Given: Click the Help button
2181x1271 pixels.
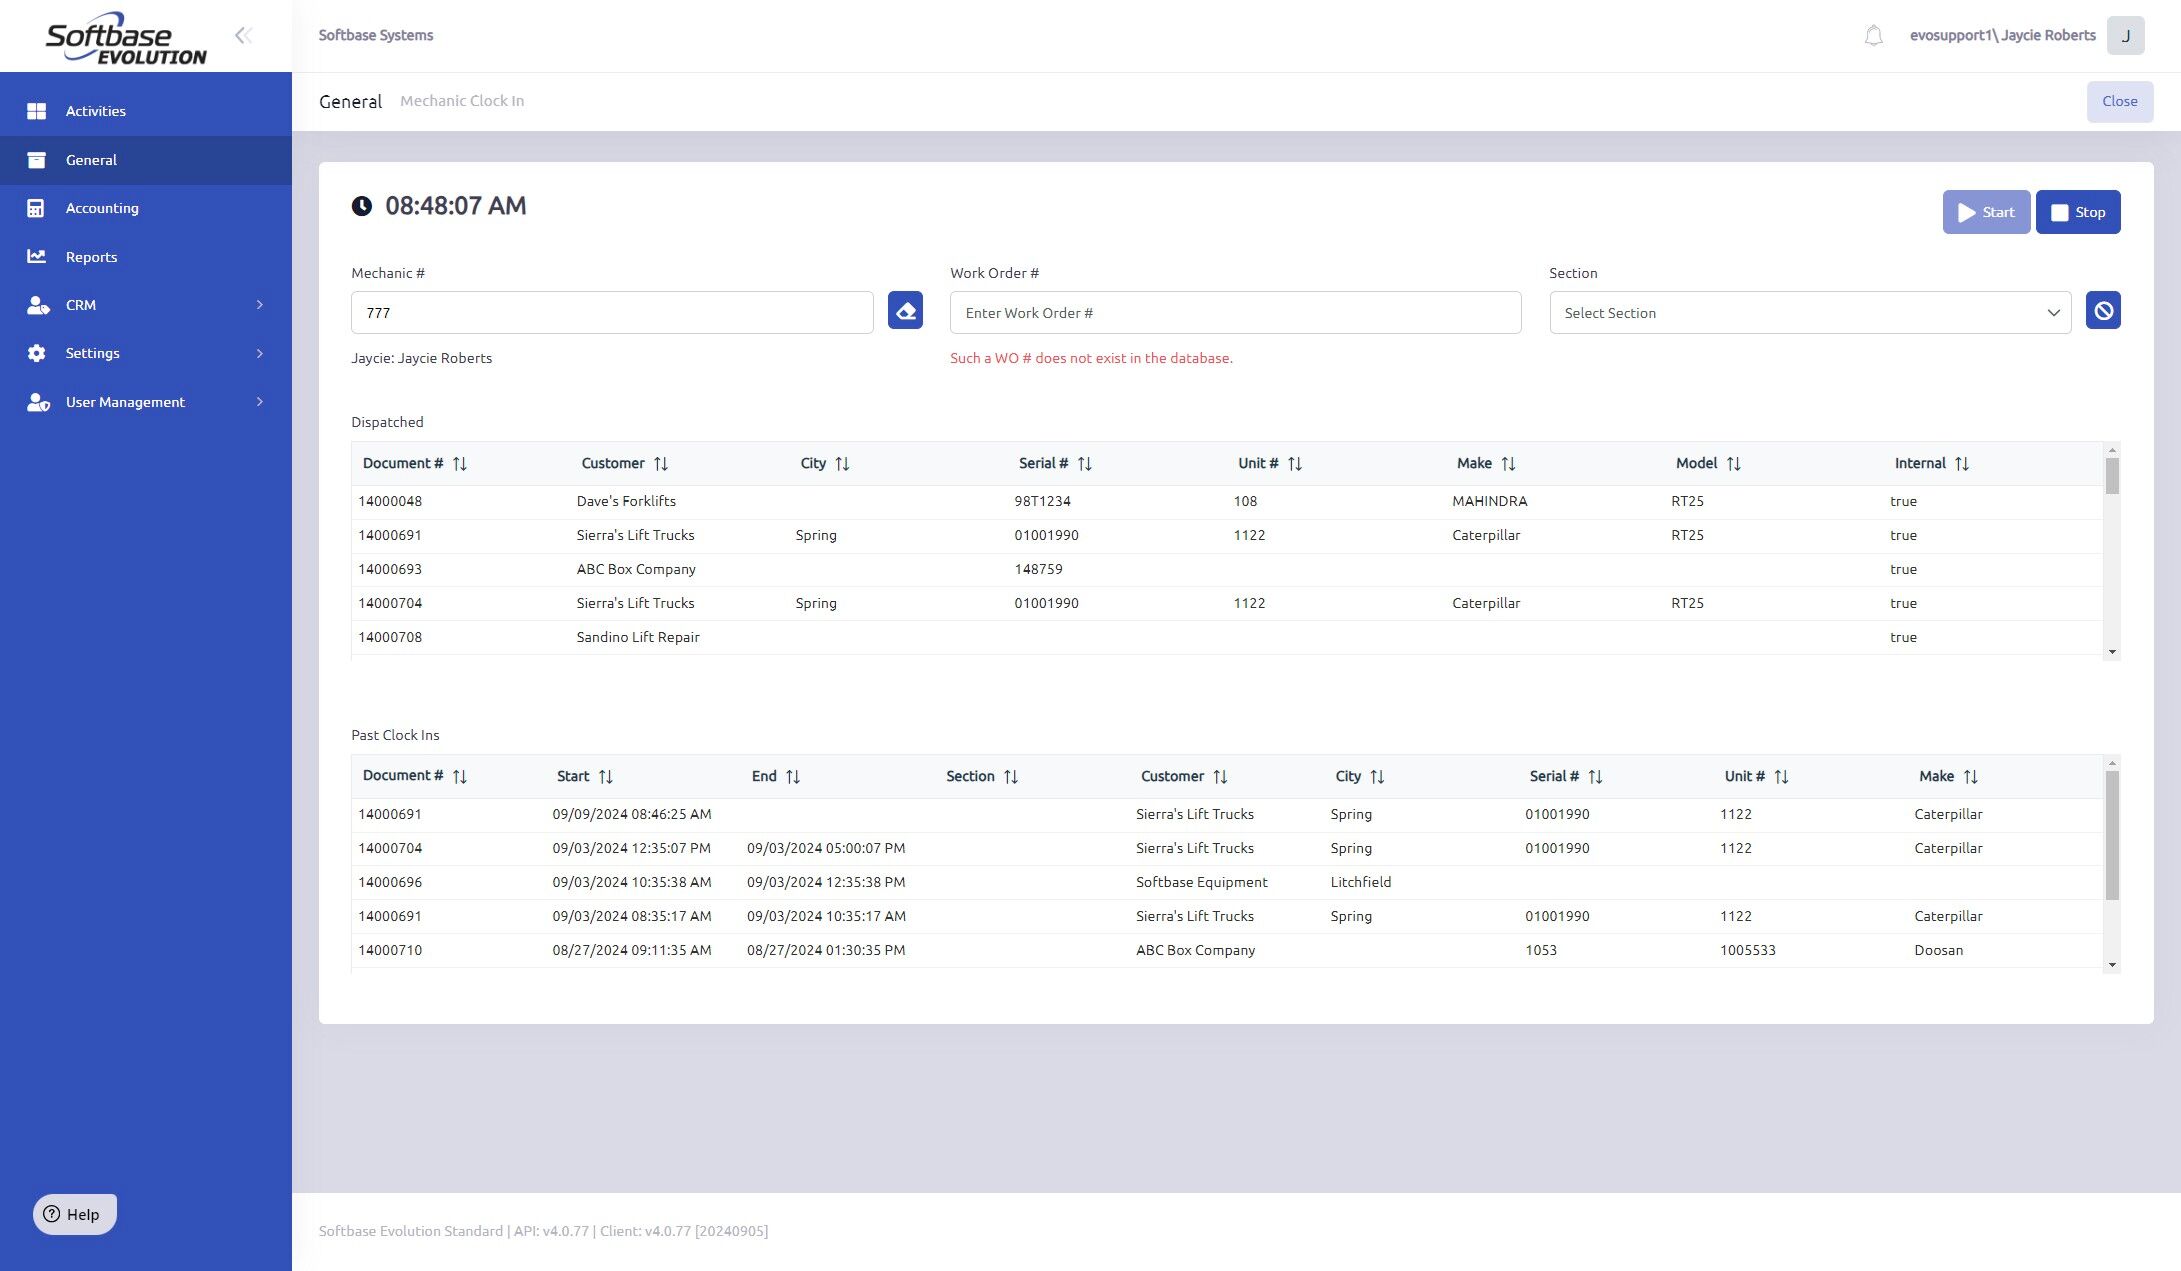Looking at the screenshot, I should coord(75,1214).
